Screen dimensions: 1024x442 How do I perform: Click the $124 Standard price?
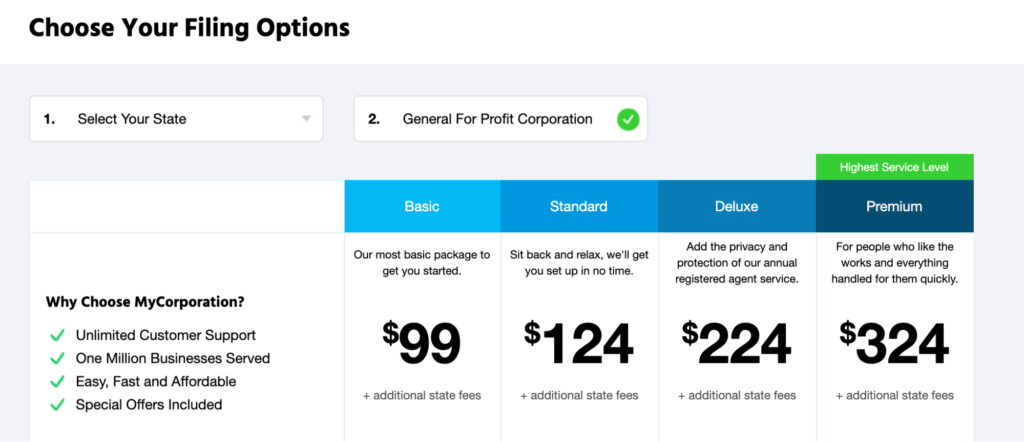tap(579, 343)
